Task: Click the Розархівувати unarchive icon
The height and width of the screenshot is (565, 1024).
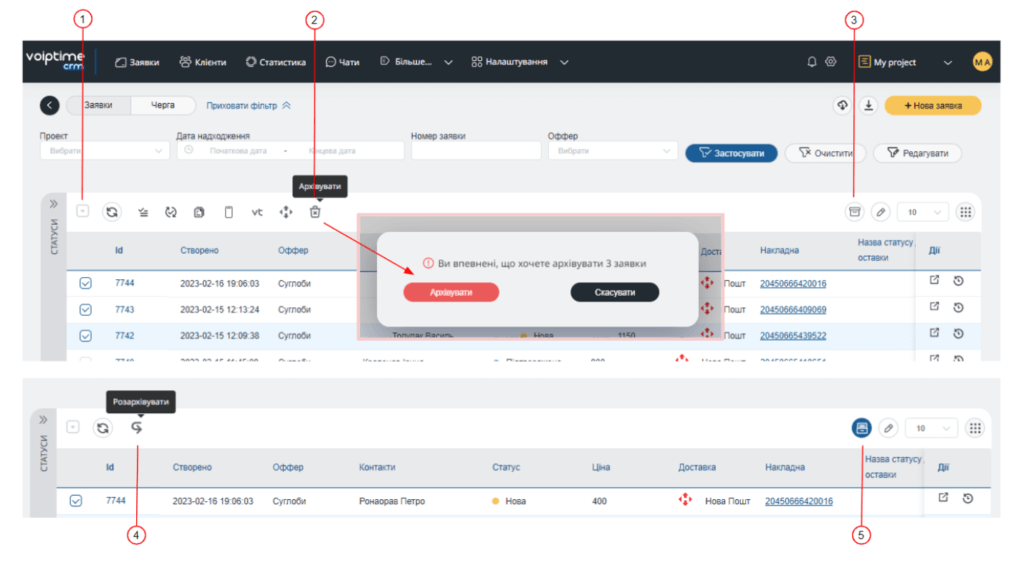Action: coord(136,427)
